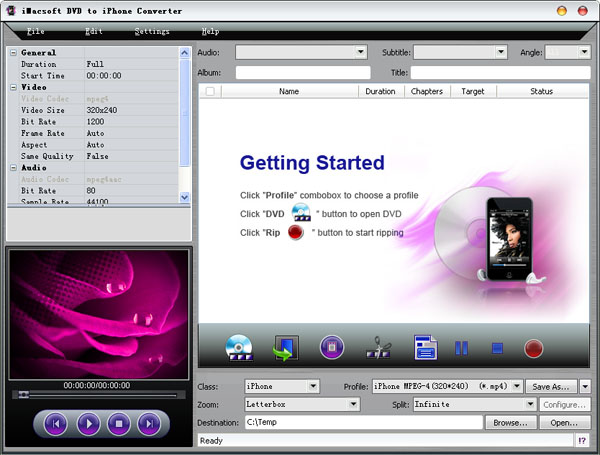Screen dimensions: 600x455
Task: Open the Subtitle dropdown
Action: tap(501, 52)
